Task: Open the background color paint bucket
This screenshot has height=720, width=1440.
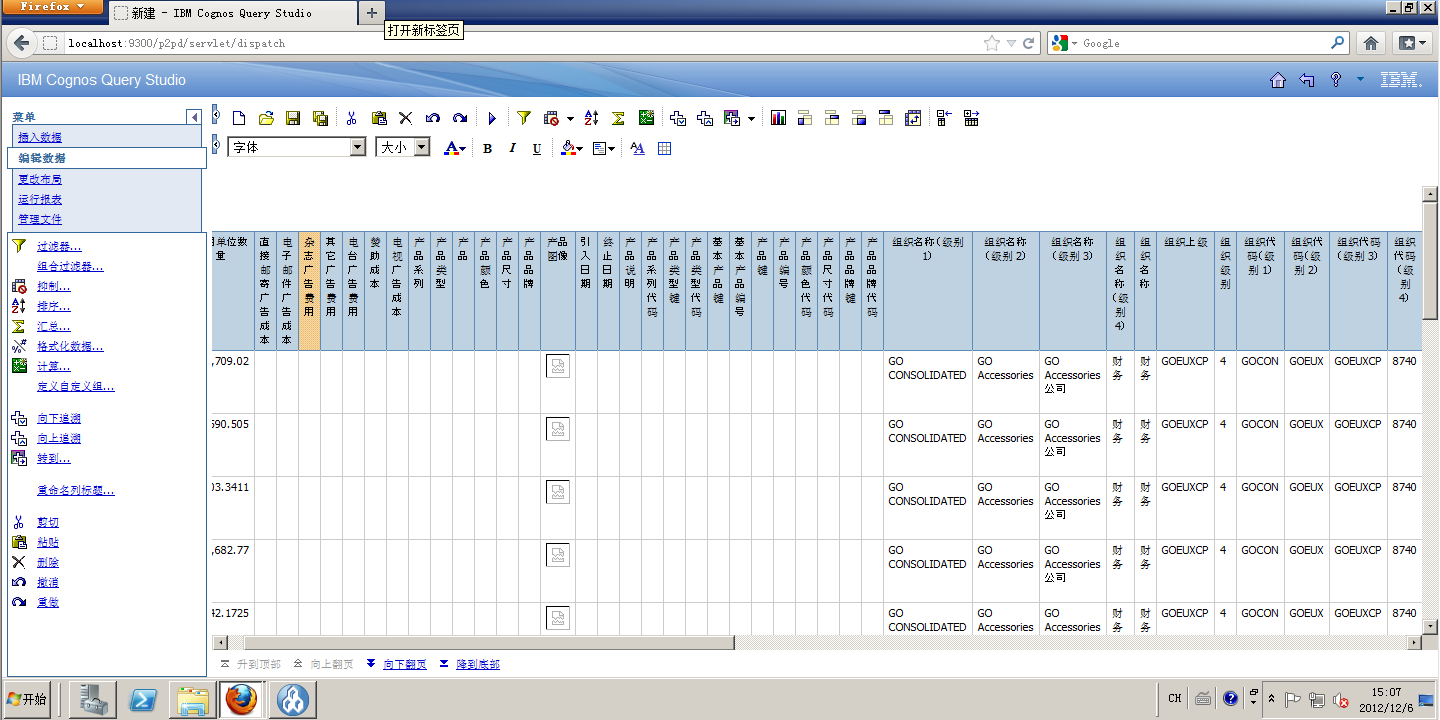Action: coord(571,148)
